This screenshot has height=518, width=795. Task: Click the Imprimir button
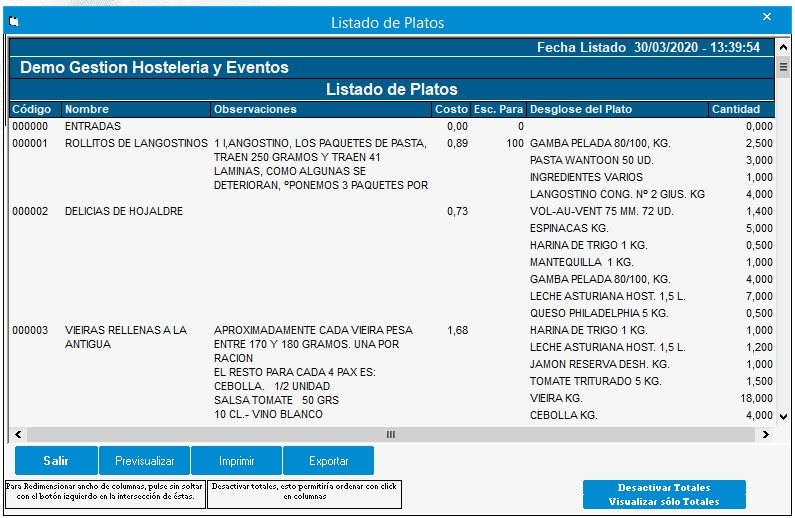[x=236, y=460]
